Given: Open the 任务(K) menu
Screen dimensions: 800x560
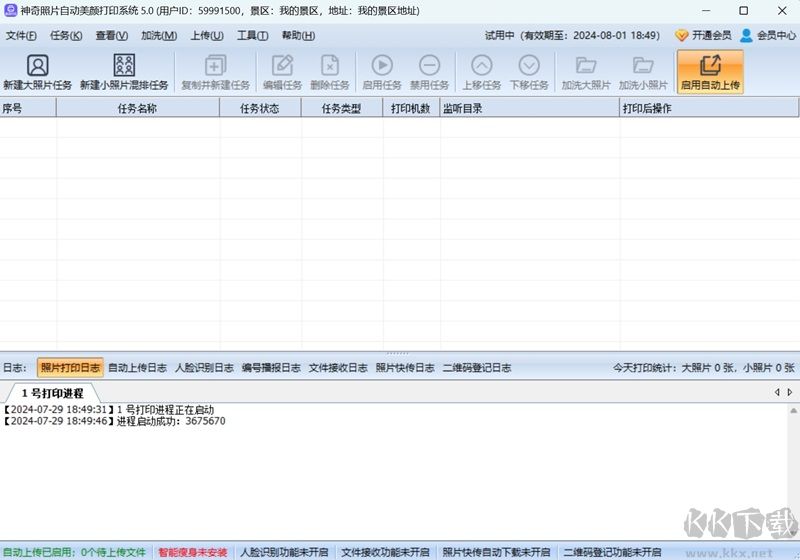Looking at the screenshot, I should click(66, 36).
